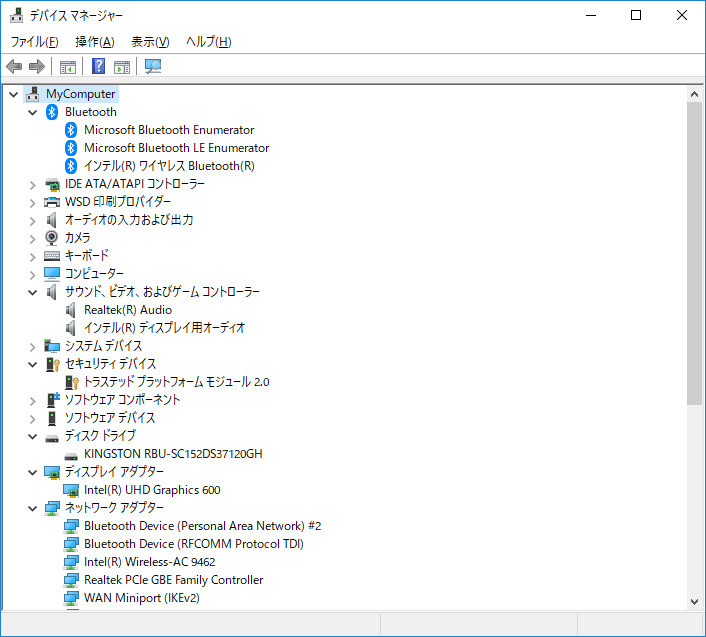Open the ファイル(F) menu
Image resolution: width=706 pixels, height=637 pixels.
pyautogui.click(x=34, y=42)
